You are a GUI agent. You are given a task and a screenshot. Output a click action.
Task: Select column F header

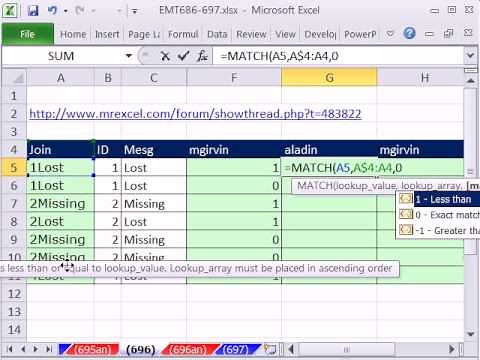[x=234, y=78]
